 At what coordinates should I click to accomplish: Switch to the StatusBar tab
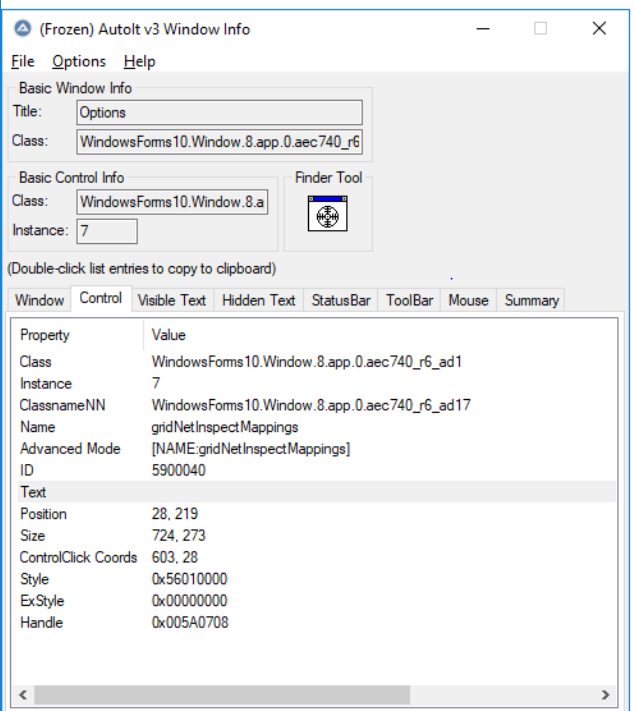tap(341, 300)
